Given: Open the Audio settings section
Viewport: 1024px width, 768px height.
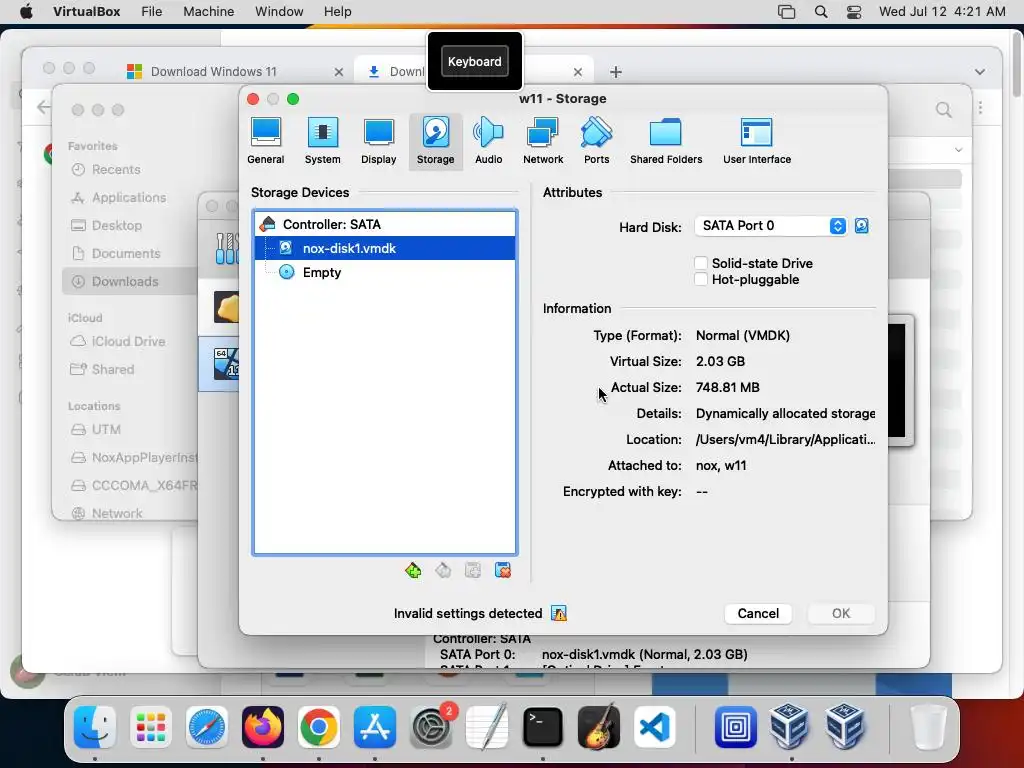Looking at the screenshot, I should [488, 141].
